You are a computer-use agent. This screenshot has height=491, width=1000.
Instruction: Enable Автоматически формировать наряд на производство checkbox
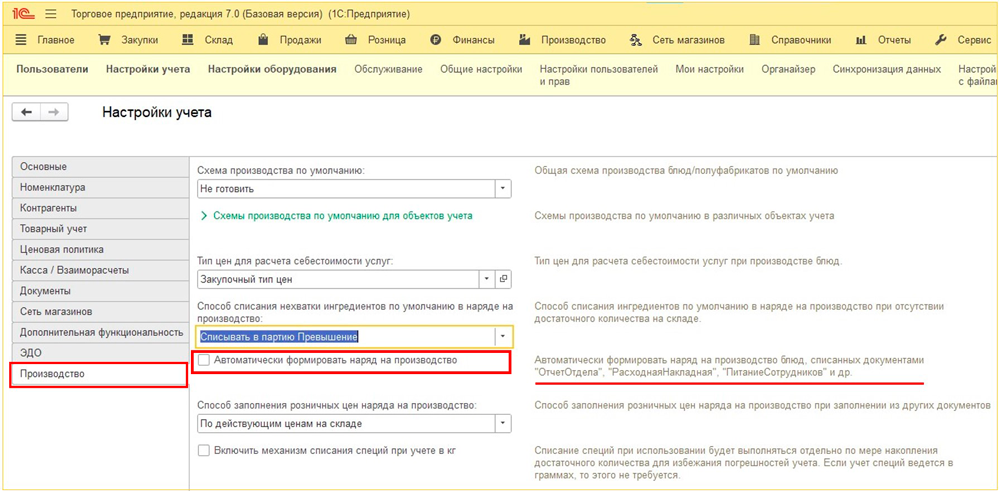tap(204, 360)
